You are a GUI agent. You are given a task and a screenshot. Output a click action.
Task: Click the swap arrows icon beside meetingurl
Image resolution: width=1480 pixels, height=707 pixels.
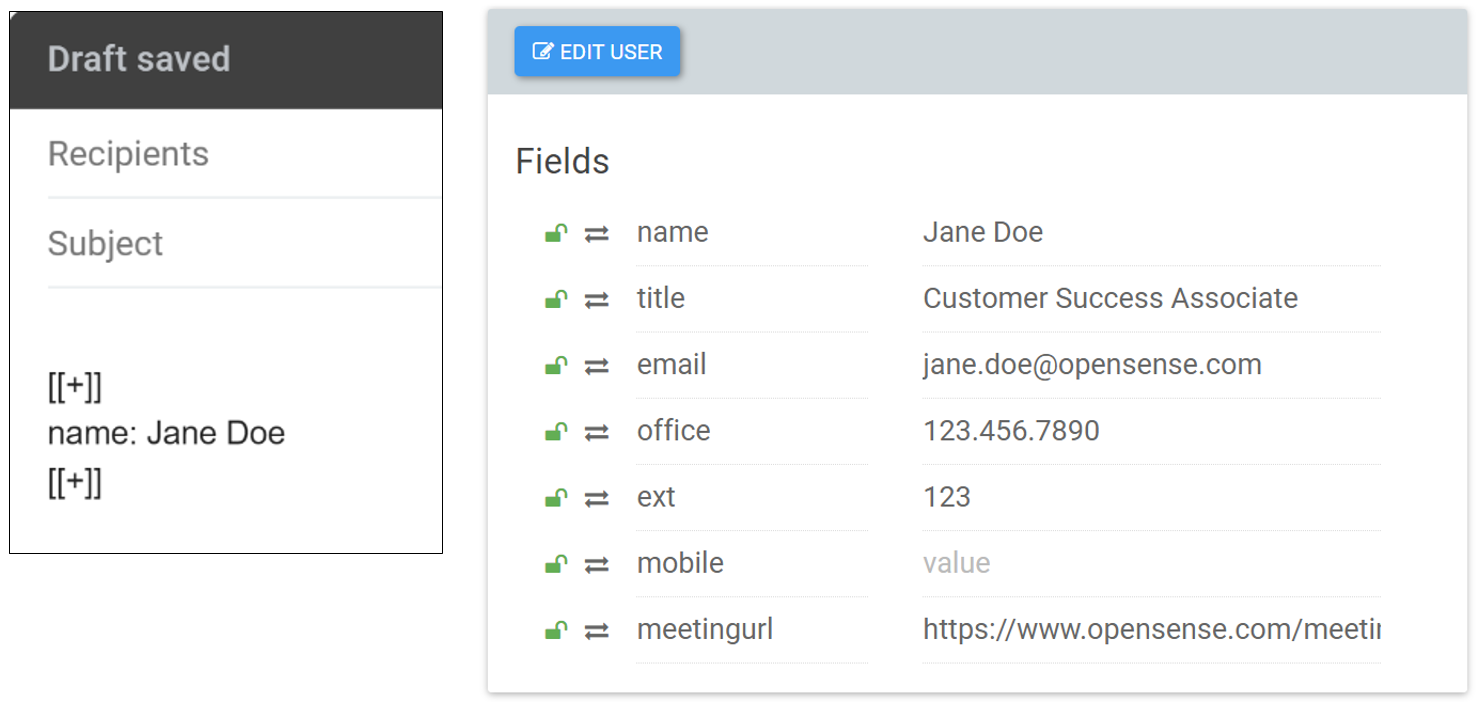(597, 631)
